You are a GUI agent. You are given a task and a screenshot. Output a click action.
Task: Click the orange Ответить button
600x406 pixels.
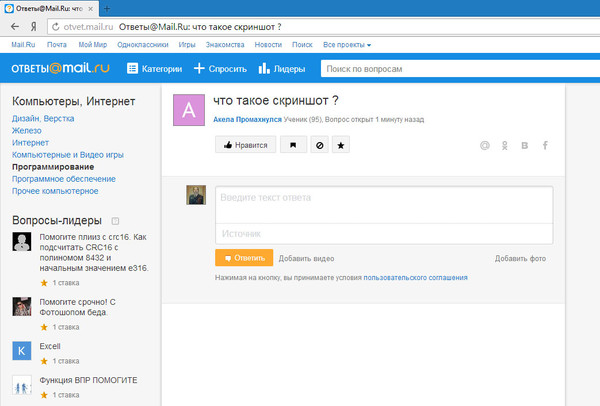click(x=244, y=258)
